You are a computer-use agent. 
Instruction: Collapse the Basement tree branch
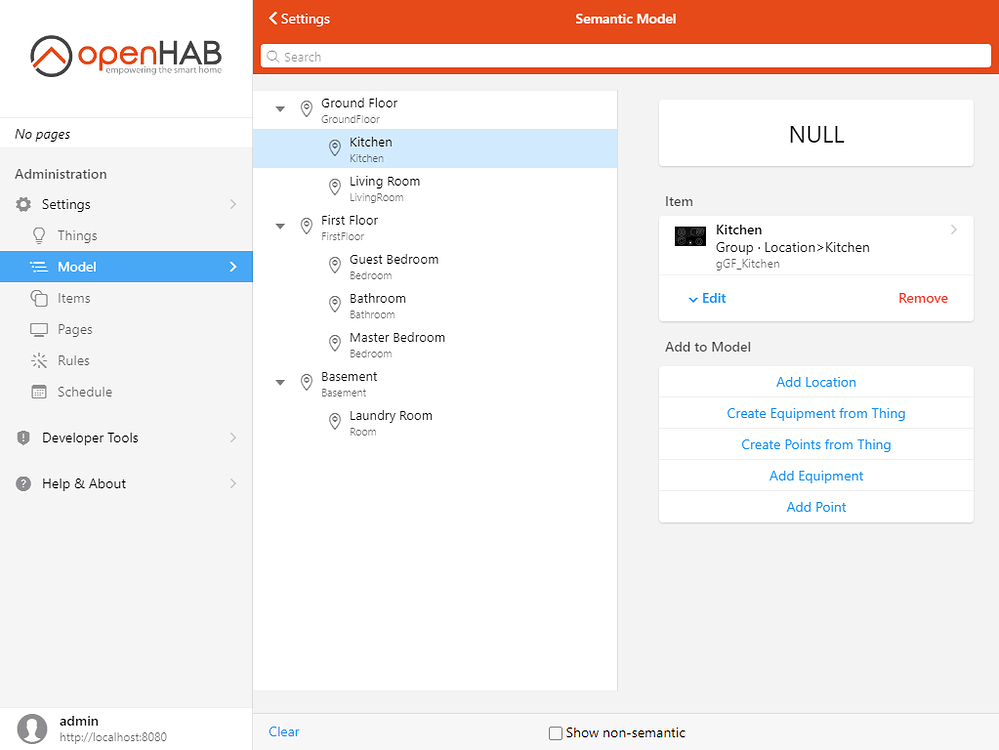(x=280, y=382)
